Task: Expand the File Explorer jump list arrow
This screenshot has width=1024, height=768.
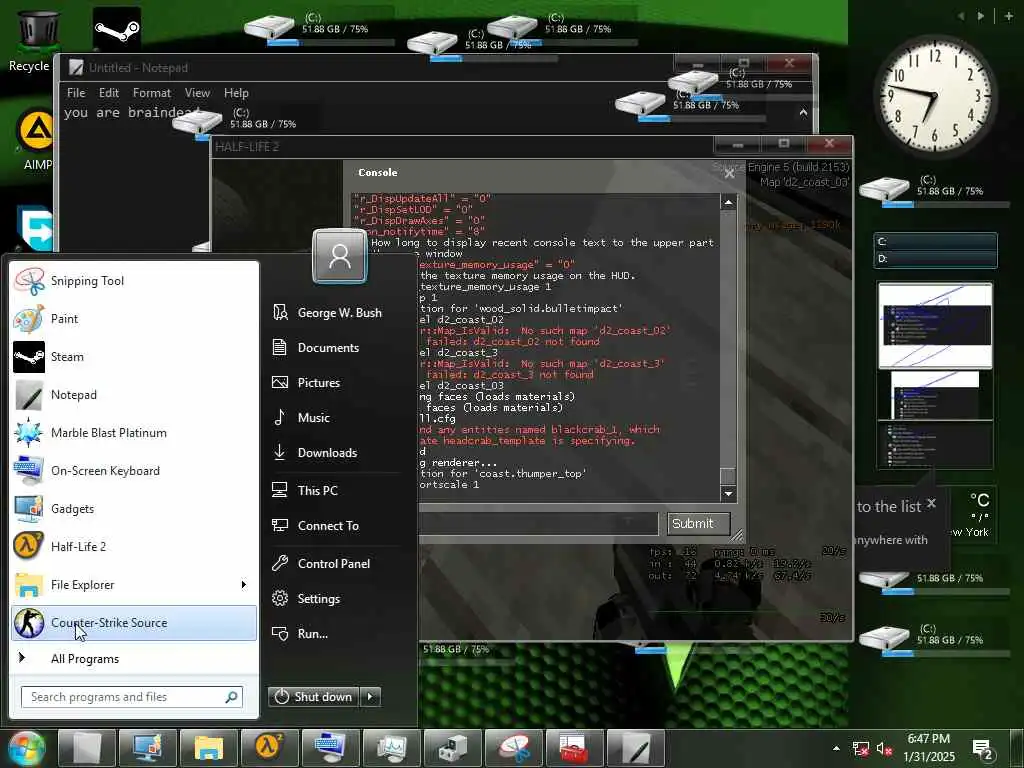Action: pyautogui.click(x=244, y=584)
